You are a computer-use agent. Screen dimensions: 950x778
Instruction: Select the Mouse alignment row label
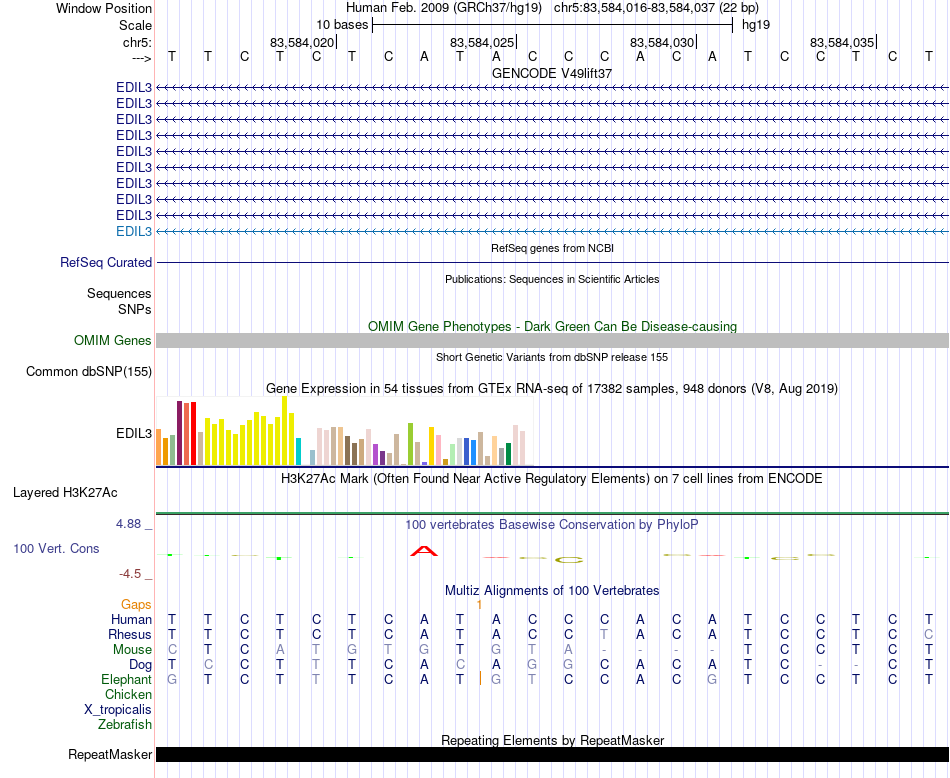tap(132, 650)
